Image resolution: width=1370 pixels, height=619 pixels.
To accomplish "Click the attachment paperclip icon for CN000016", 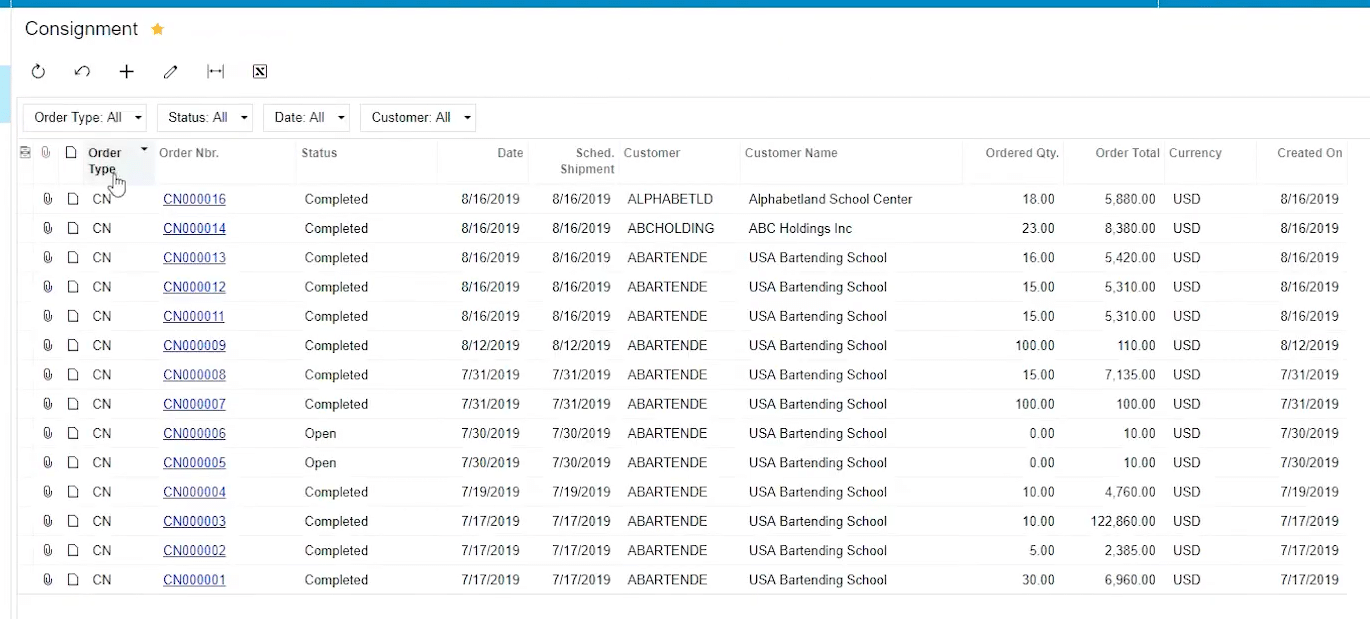I will tap(47, 199).
